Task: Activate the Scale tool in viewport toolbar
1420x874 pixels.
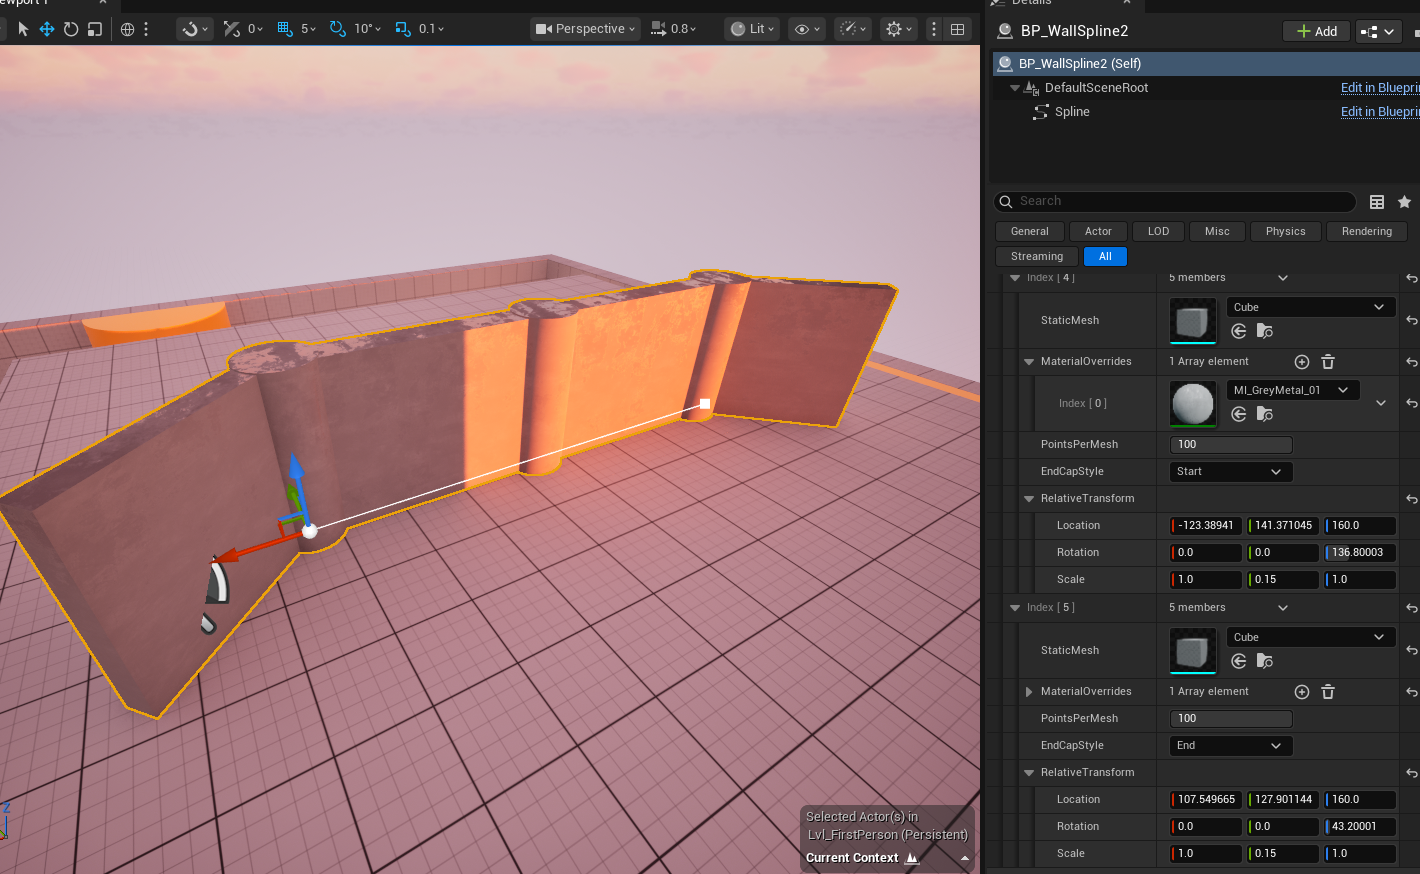Action: click(95, 29)
